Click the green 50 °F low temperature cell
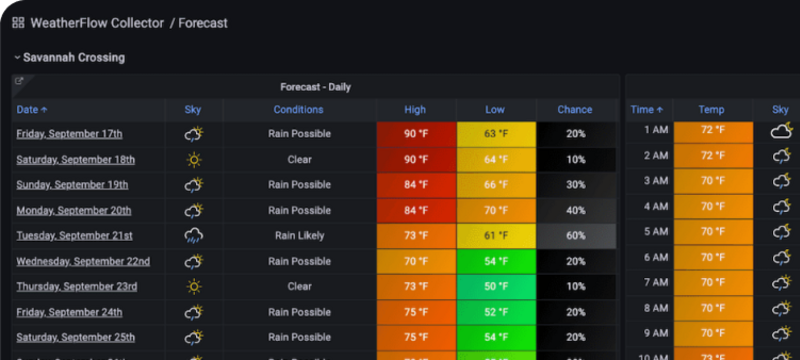Screen dimensions: 800x360 coord(496,287)
